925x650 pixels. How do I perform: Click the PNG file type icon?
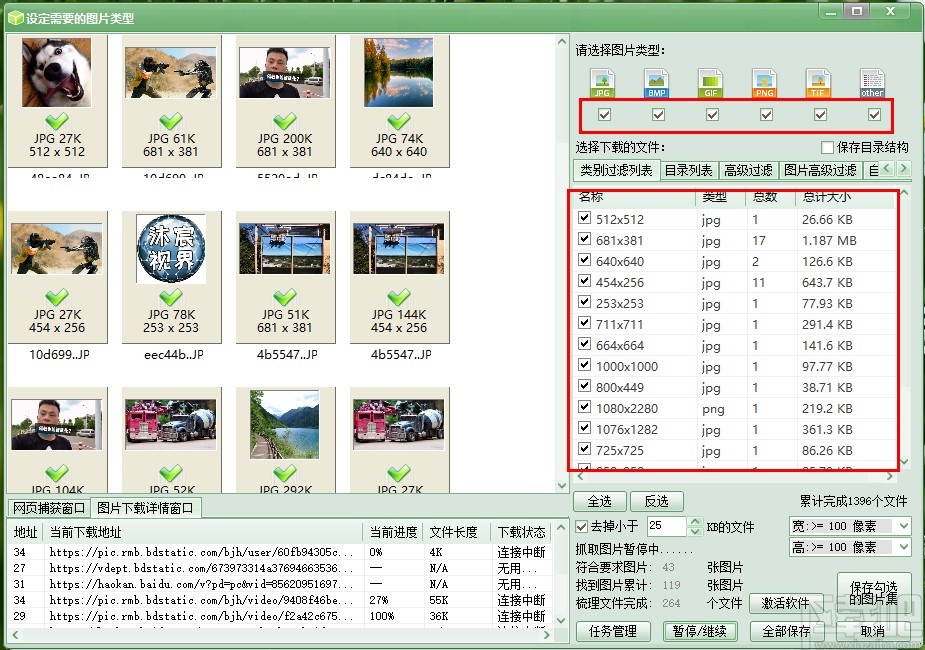tap(765, 83)
